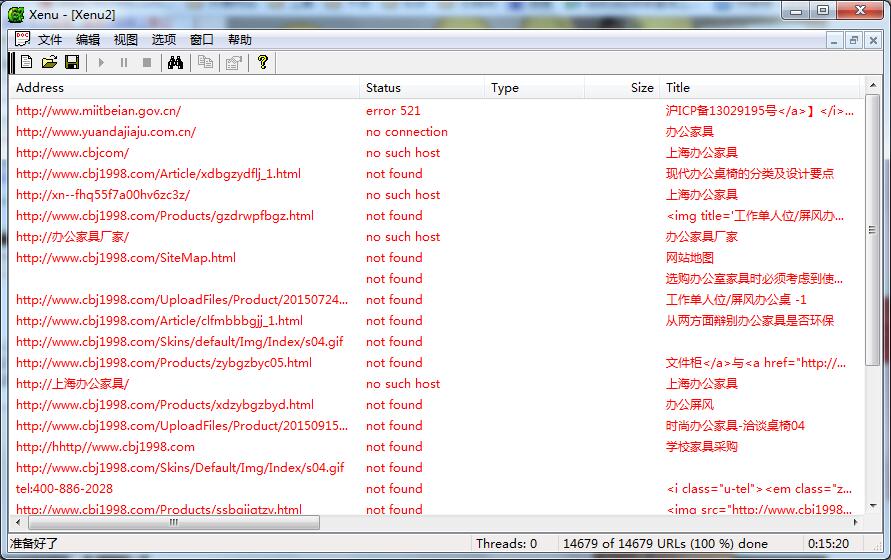Sort by the Title column header

click(x=760, y=88)
